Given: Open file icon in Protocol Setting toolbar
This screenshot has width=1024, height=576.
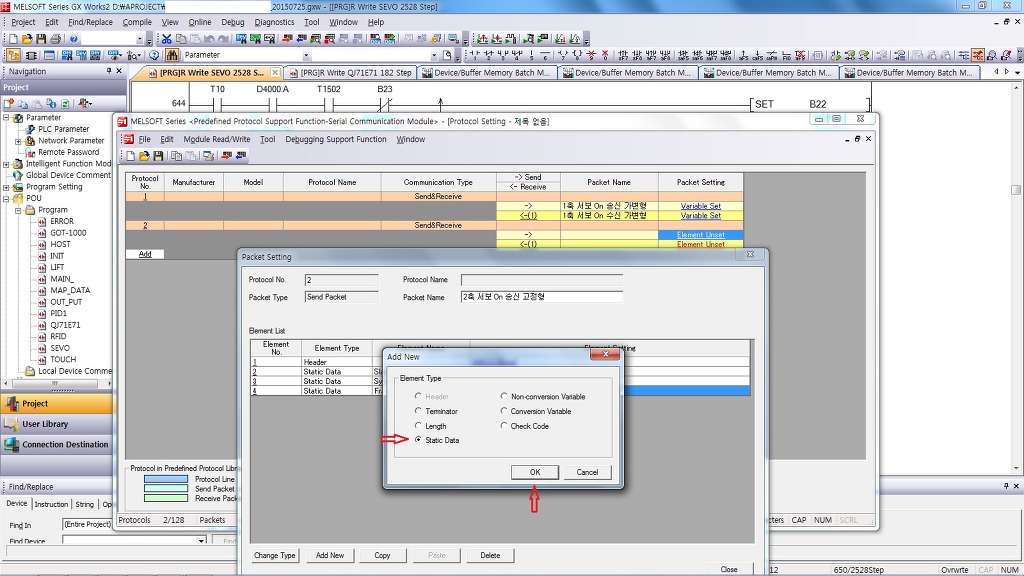Looking at the screenshot, I should 144,156.
